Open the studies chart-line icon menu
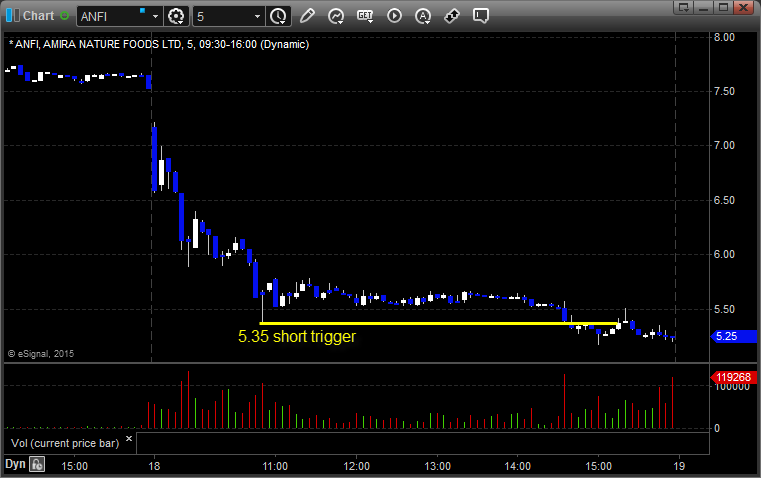The image size is (761, 478). coord(336,16)
